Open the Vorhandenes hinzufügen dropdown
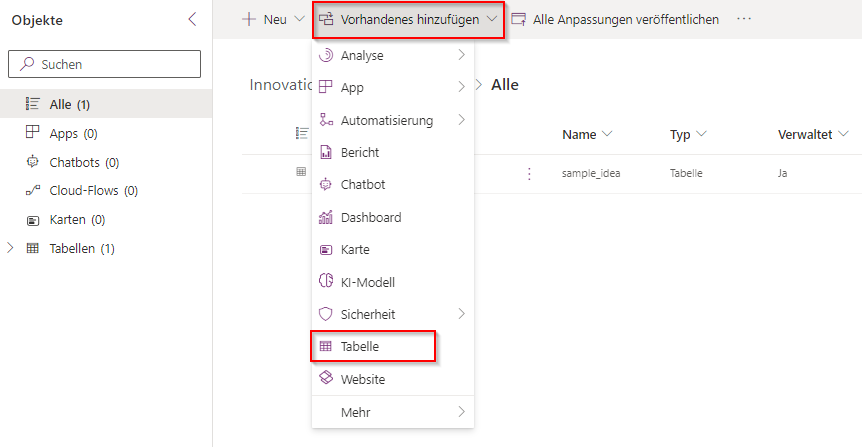 point(408,19)
